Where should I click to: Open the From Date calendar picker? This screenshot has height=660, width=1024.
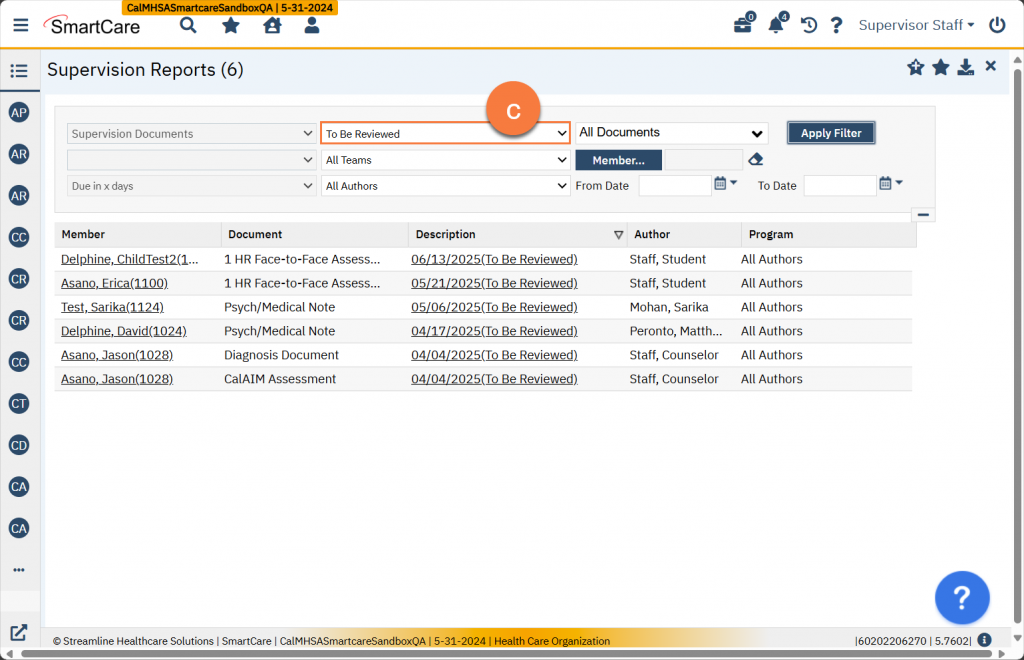(x=720, y=184)
